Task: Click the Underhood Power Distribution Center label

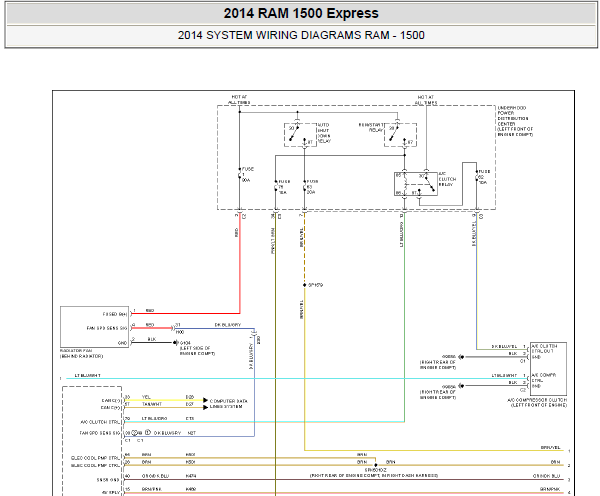Action: (x=515, y=121)
